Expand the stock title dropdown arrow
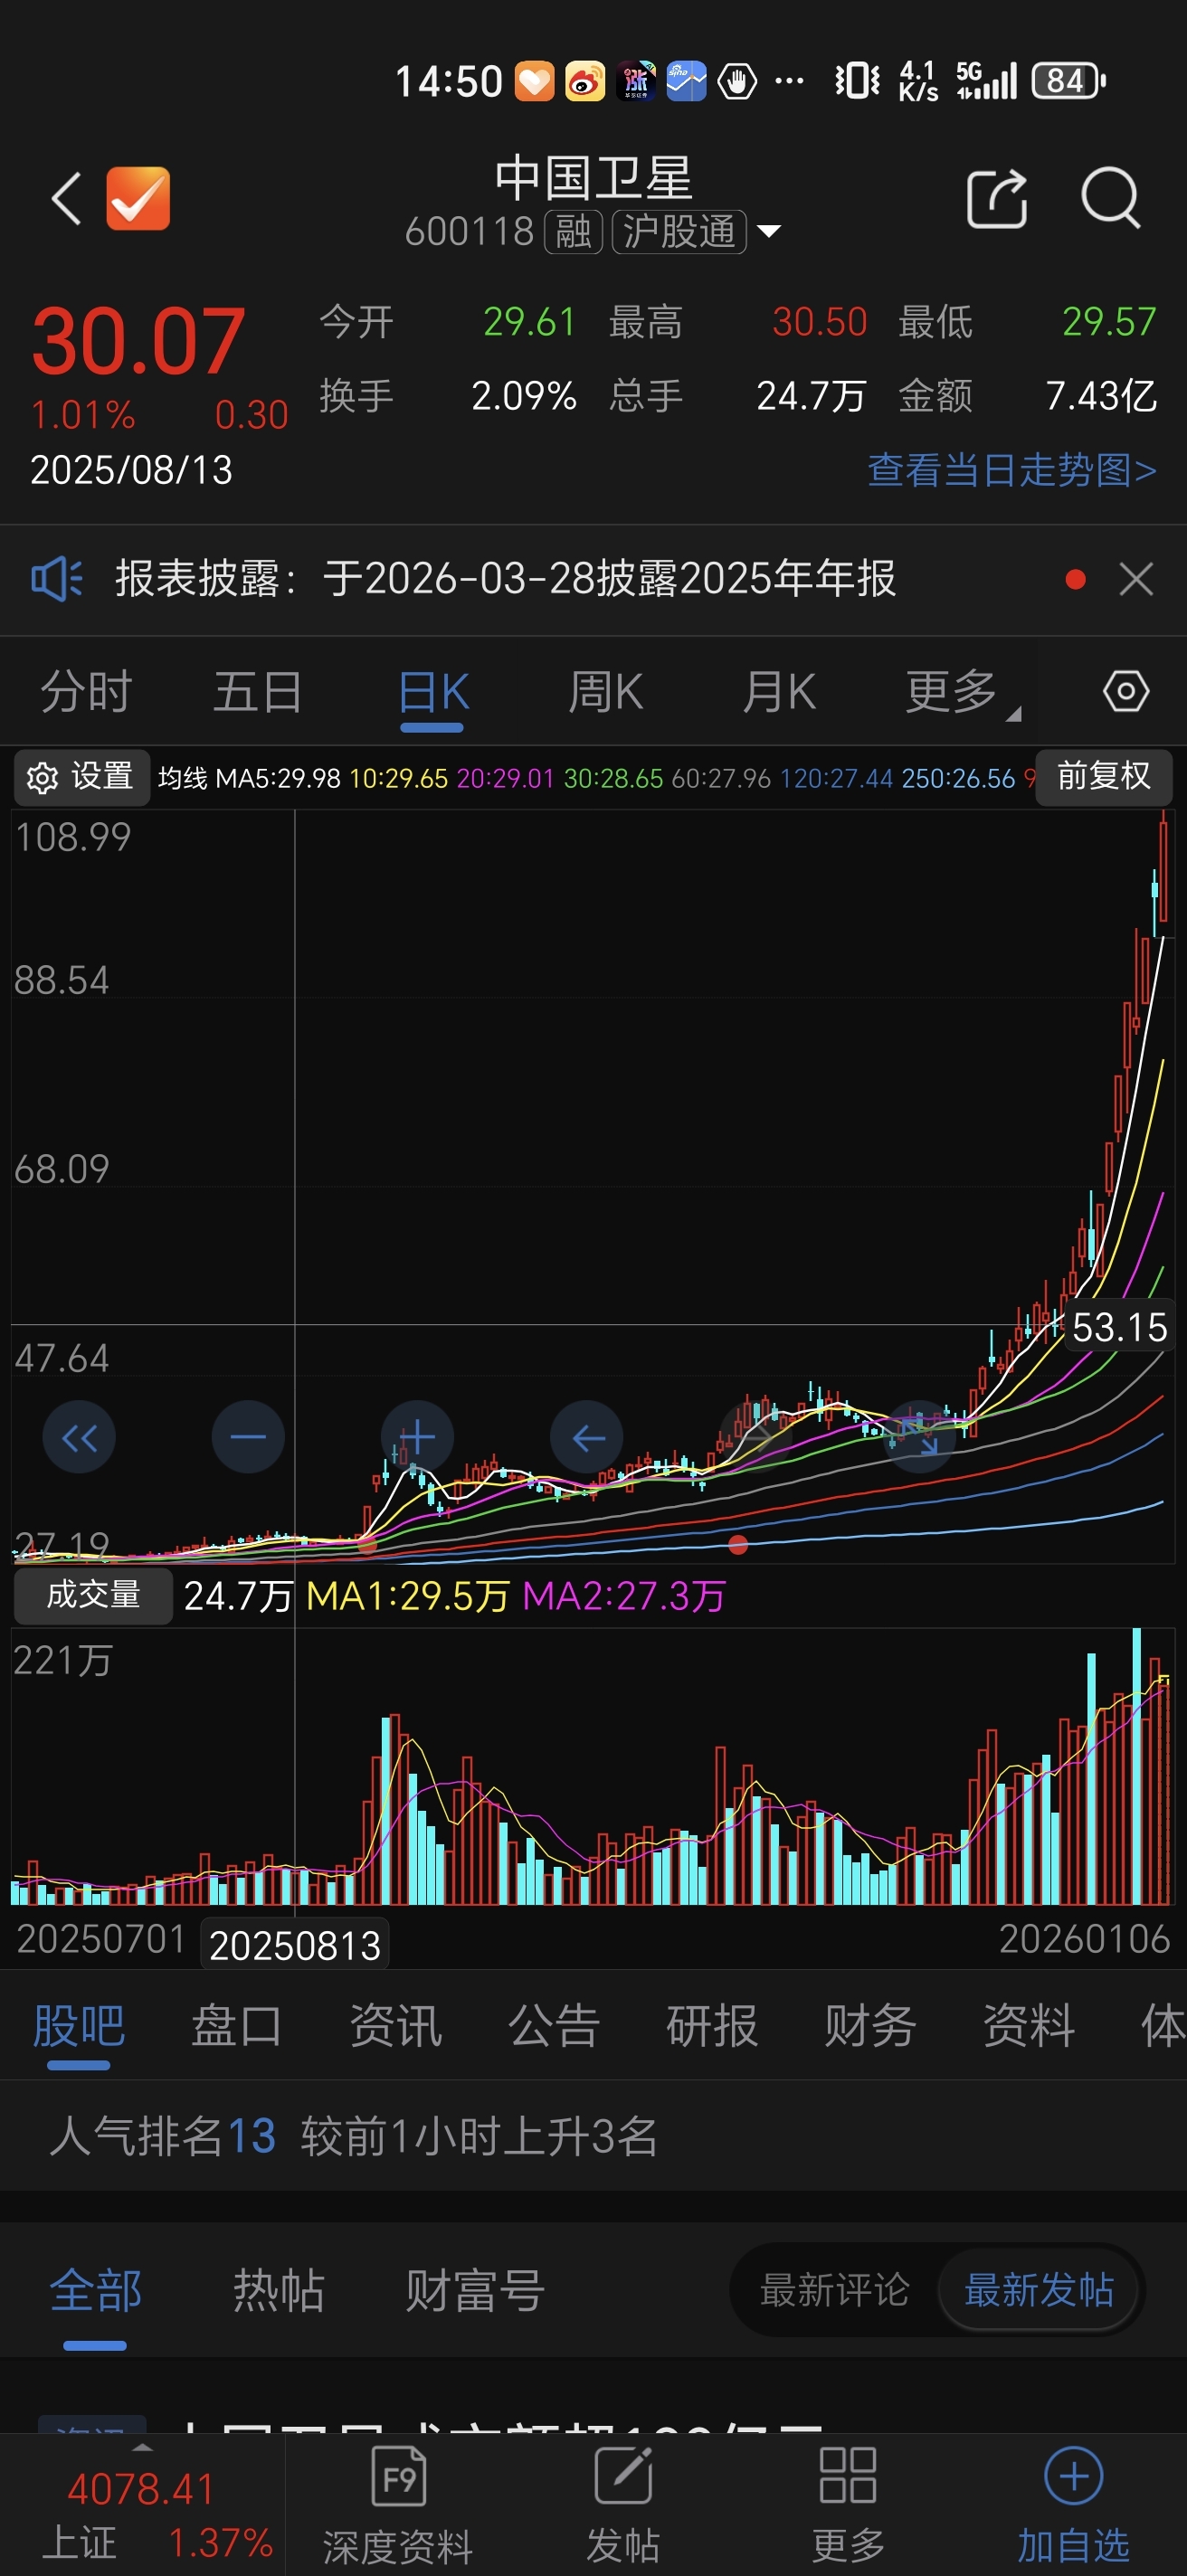 [769, 232]
